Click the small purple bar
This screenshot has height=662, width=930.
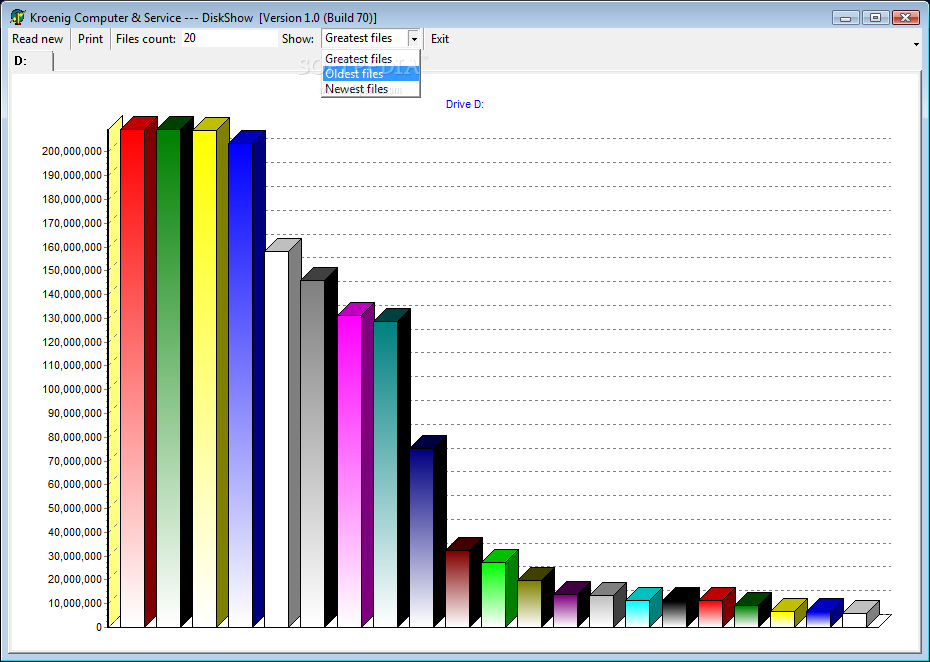coord(566,610)
